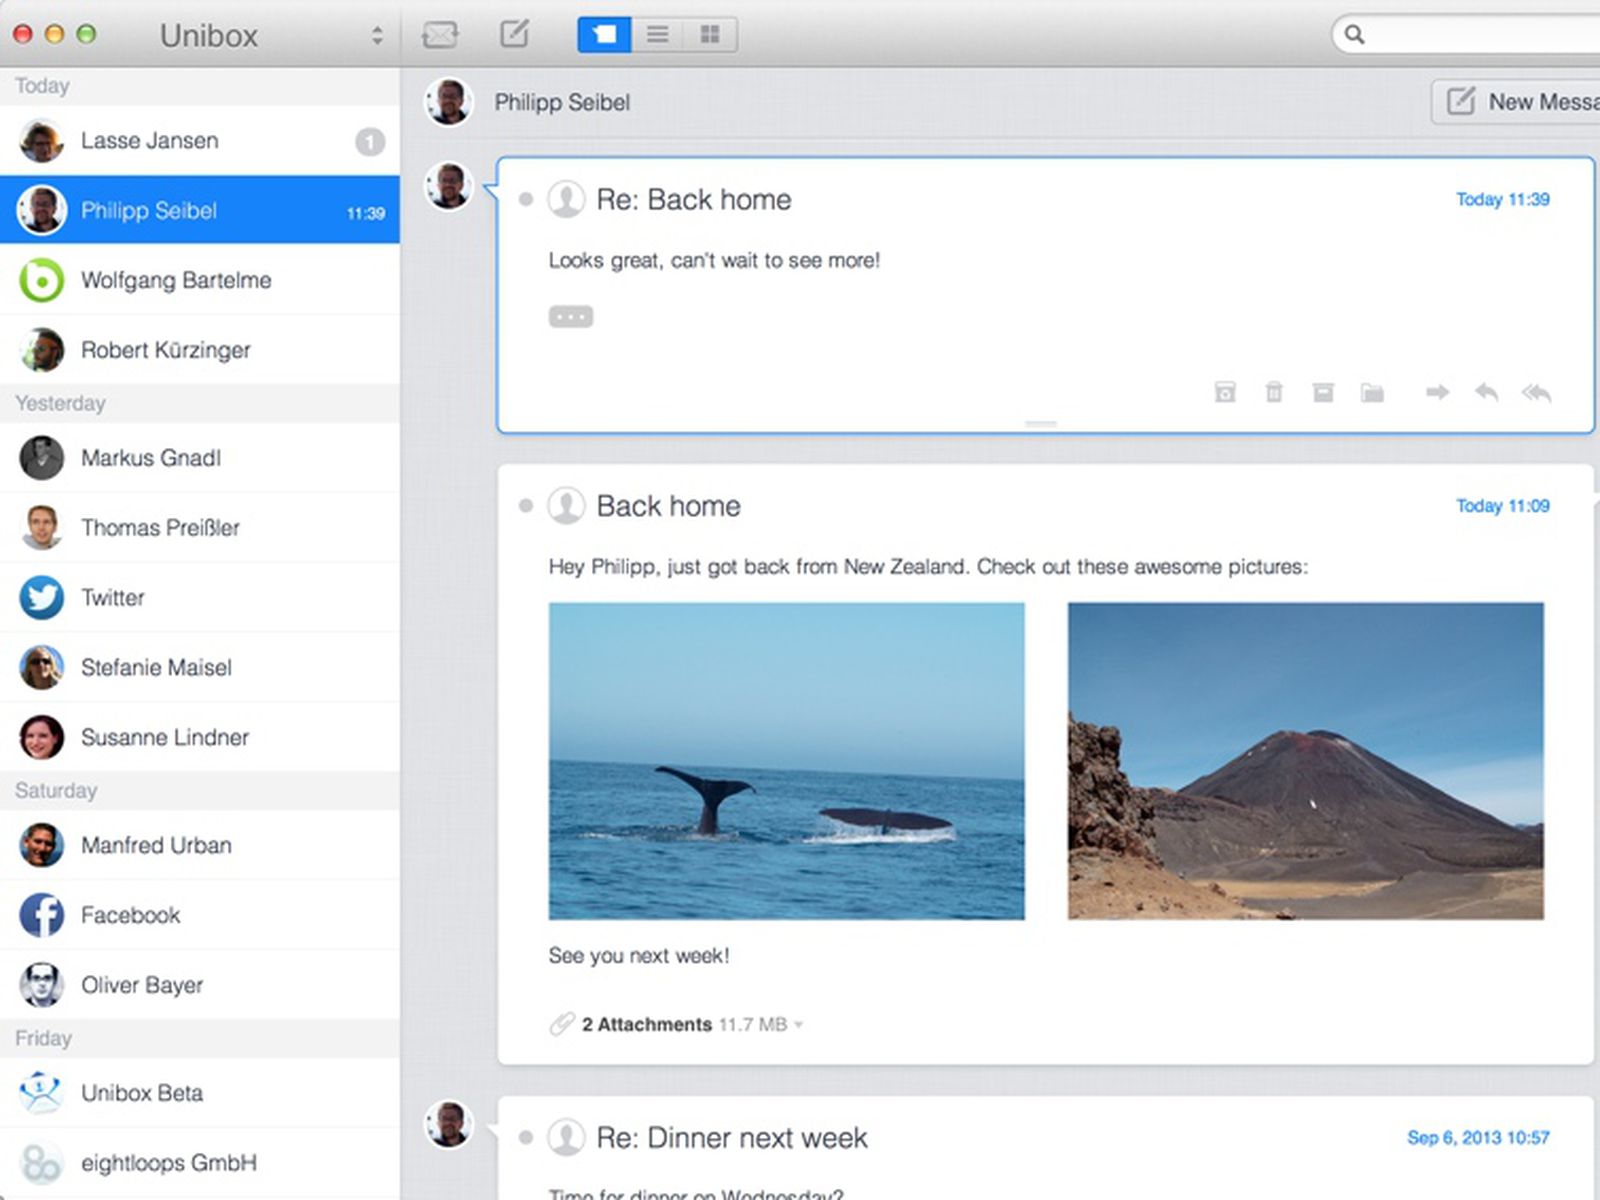Viewport: 1600px width, 1200px height.
Task: Click the paperclip attachments icon
Action: pyautogui.click(x=562, y=1024)
